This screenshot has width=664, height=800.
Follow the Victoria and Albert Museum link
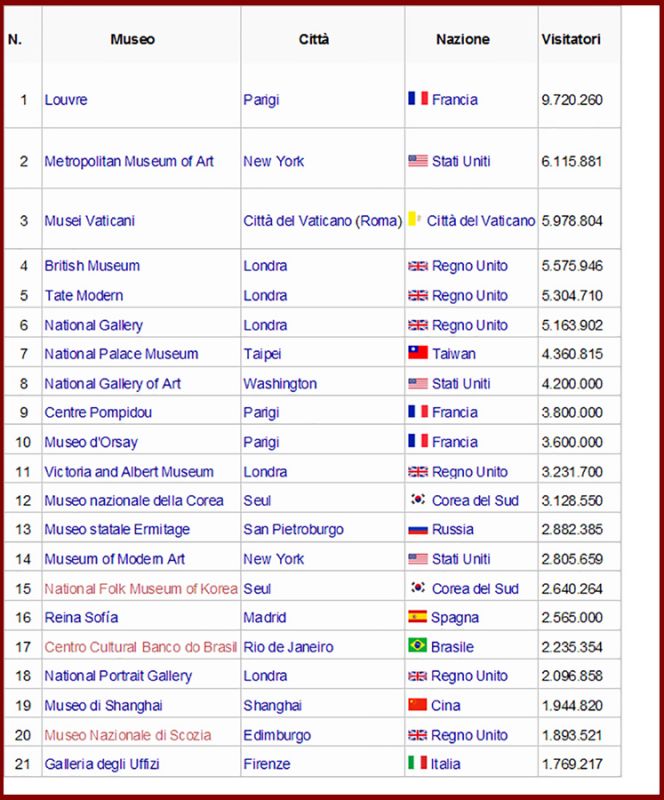(129, 472)
